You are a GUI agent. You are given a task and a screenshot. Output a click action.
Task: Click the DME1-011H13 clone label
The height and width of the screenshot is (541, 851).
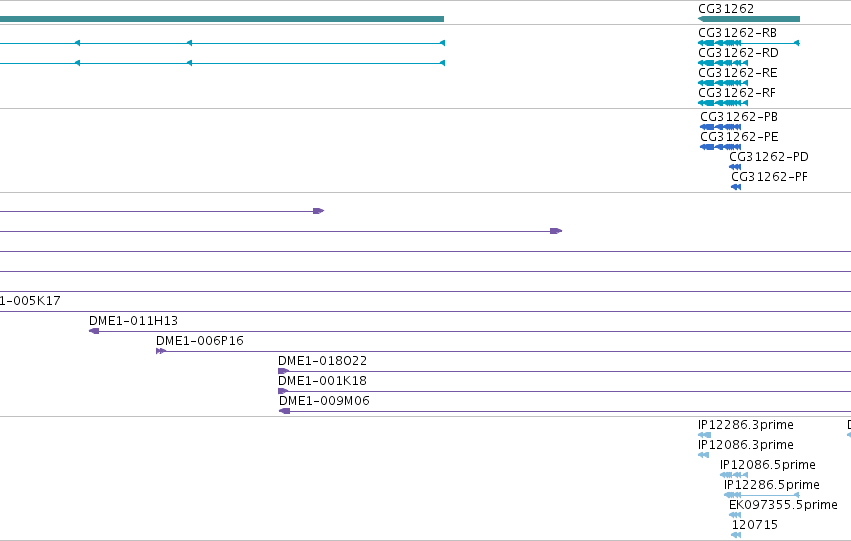pyautogui.click(x=134, y=321)
